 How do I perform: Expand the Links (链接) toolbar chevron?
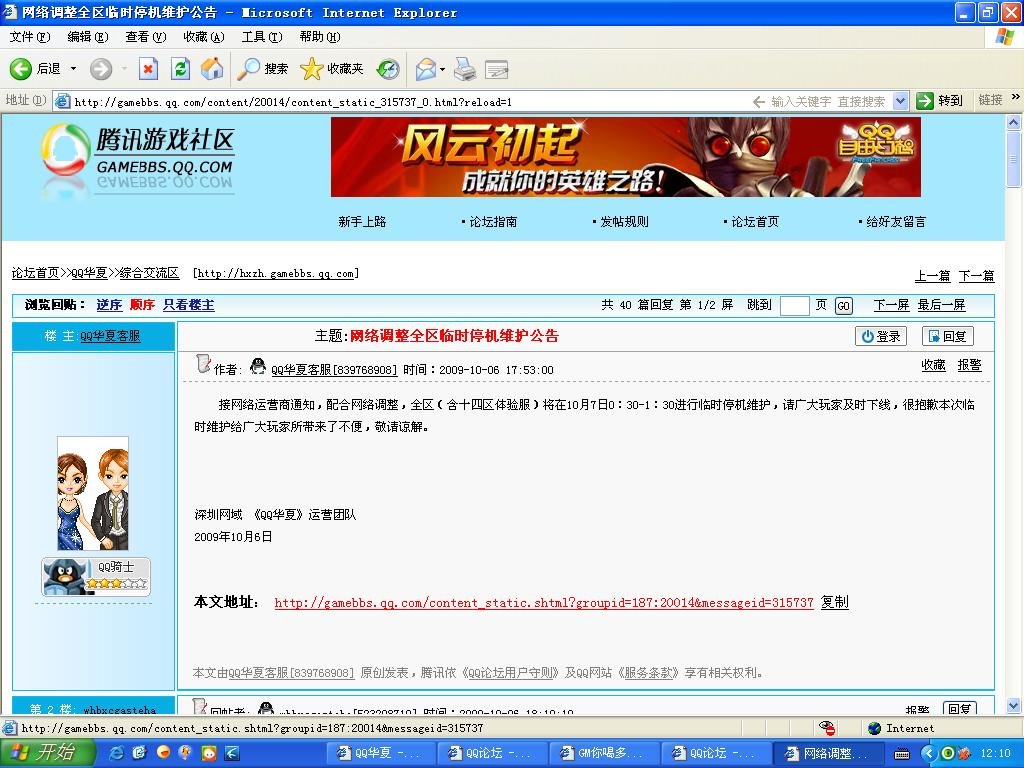click(1016, 97)
